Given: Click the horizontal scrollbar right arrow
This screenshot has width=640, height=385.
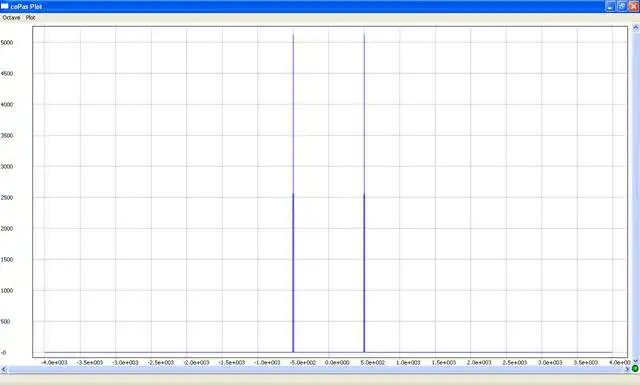Looking at the screenshot, I should tap(627, 369).
